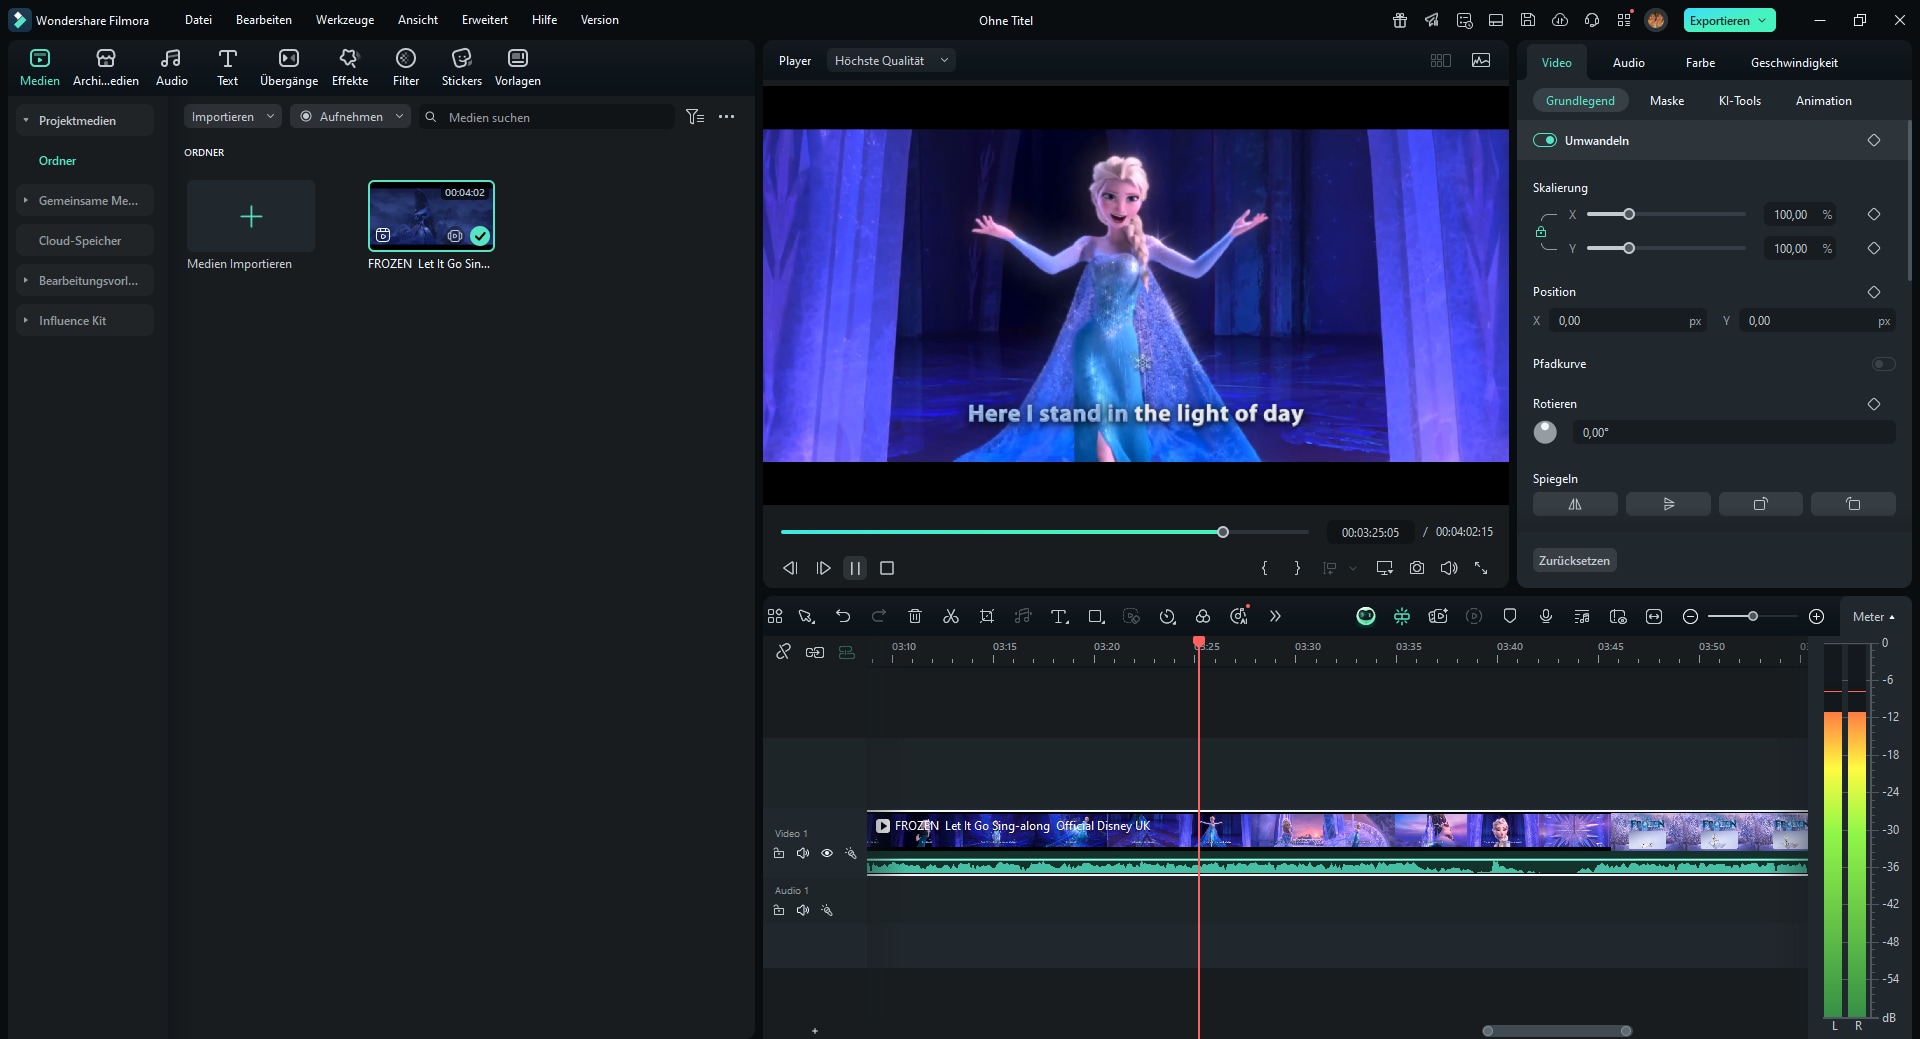This screenshot has width=1920, height=1039.
Task: Open the Filter panel
Action: 406,67
